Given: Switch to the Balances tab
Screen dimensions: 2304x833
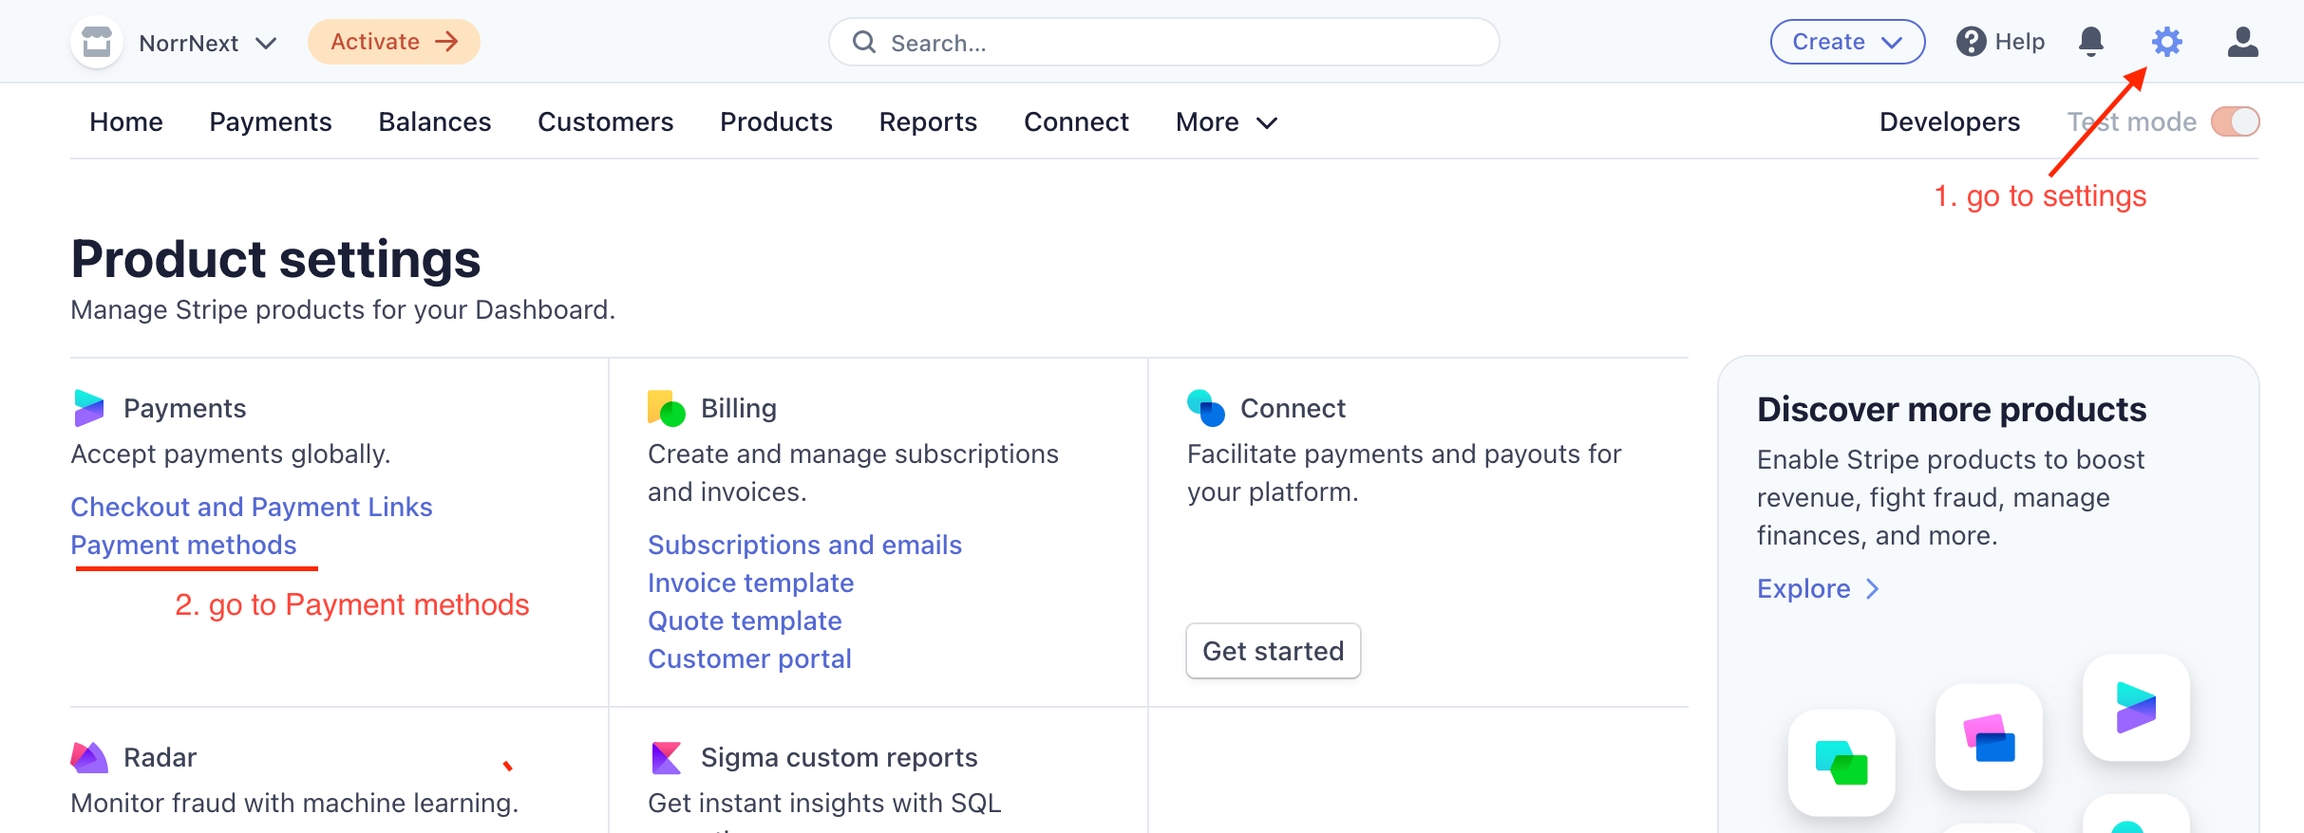Looking at the screenshot, I should click(434, 122).
